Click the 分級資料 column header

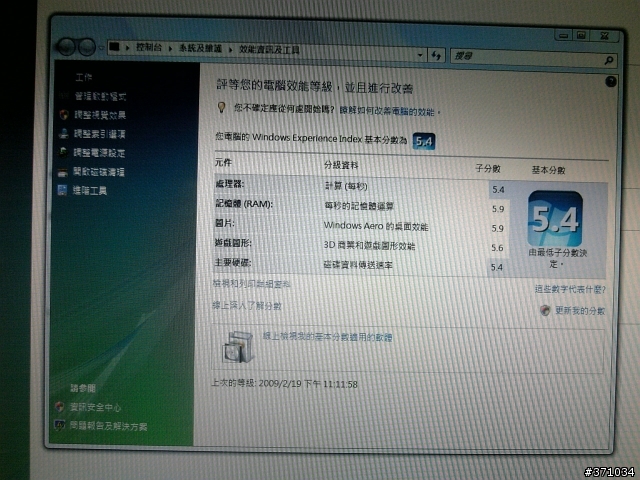point(341,165)
